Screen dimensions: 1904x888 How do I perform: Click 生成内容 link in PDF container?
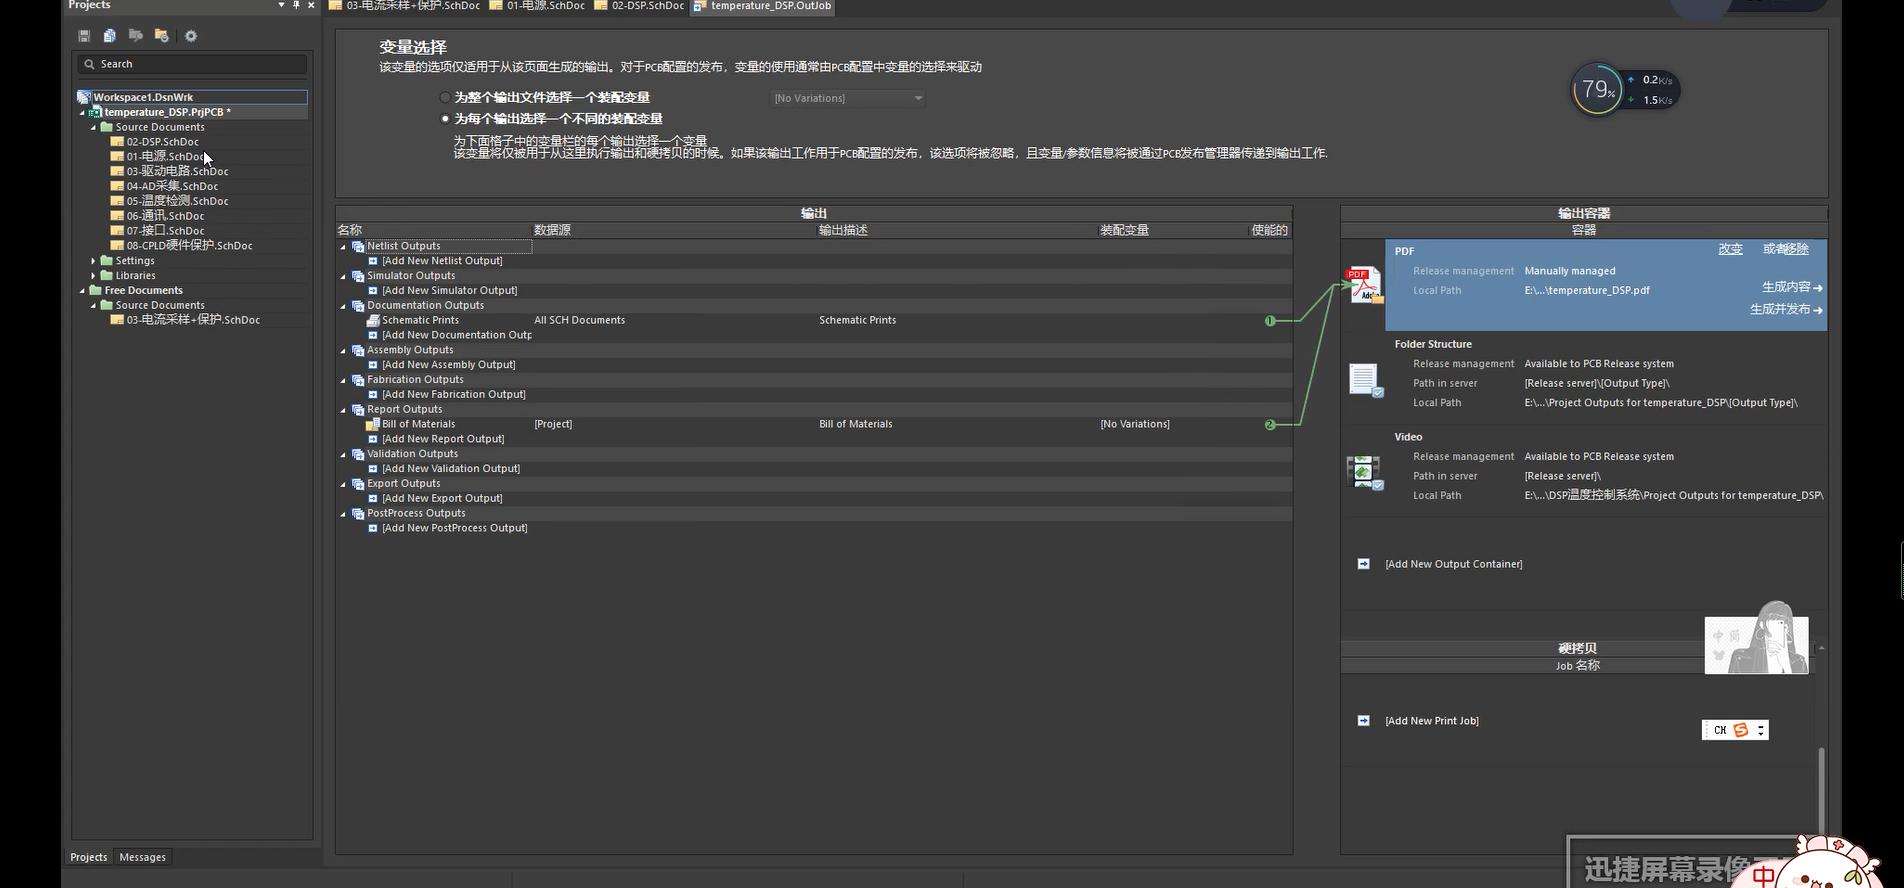click(x=1791, y=287)
